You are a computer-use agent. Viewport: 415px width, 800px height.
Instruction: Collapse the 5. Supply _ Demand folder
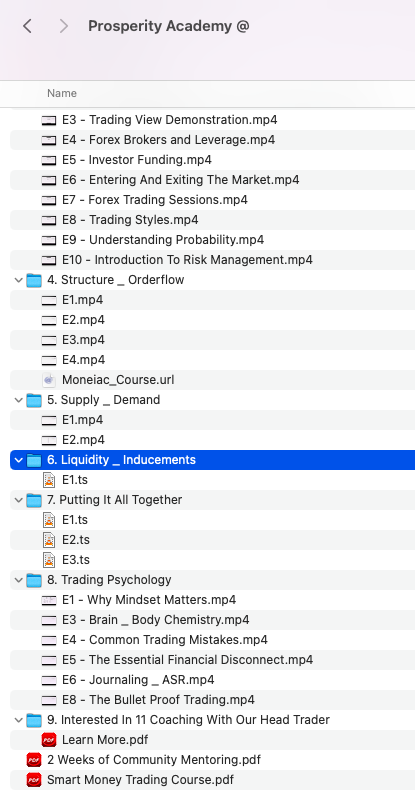coord(19,400)
